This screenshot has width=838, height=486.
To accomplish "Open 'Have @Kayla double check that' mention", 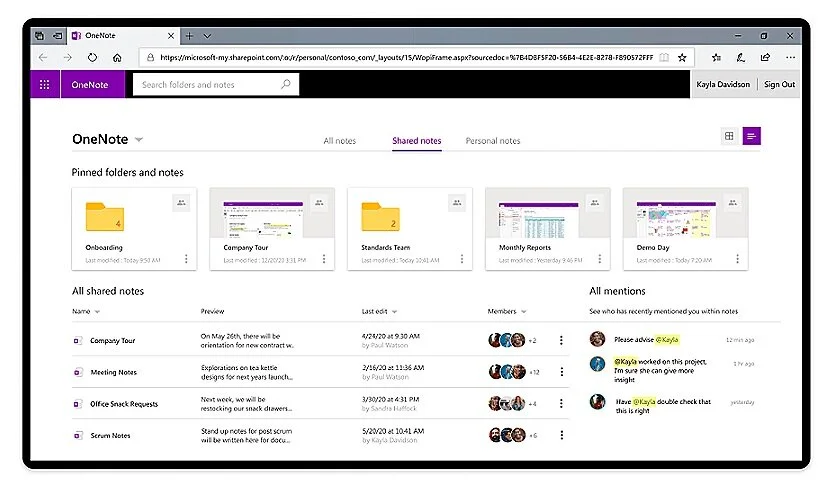I will click(x=663, y=406).
